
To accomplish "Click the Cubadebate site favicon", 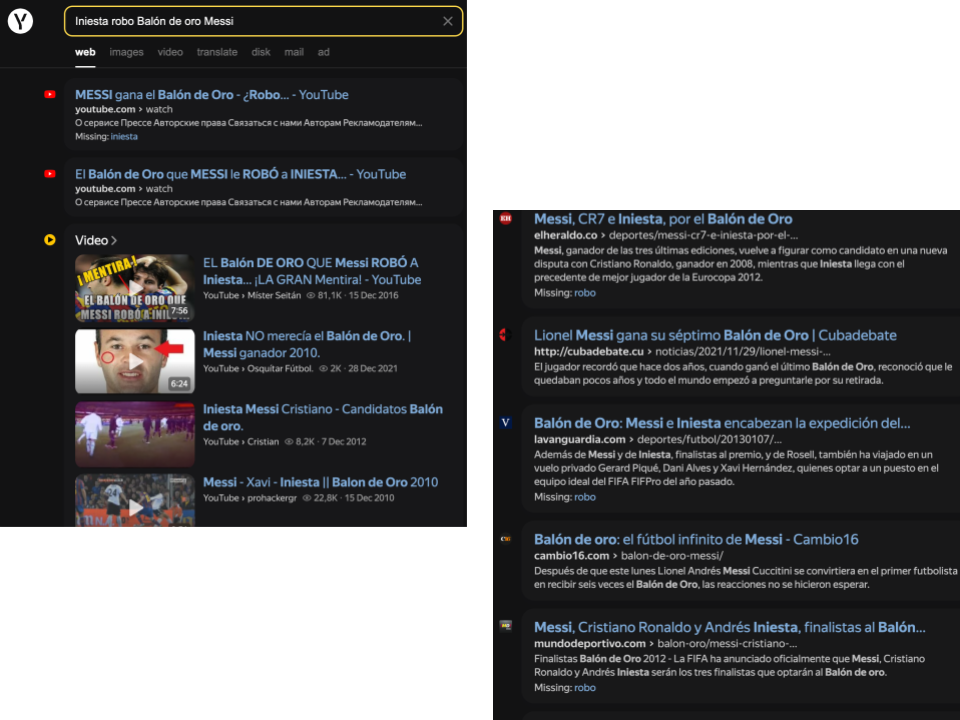I will point(506,335).
